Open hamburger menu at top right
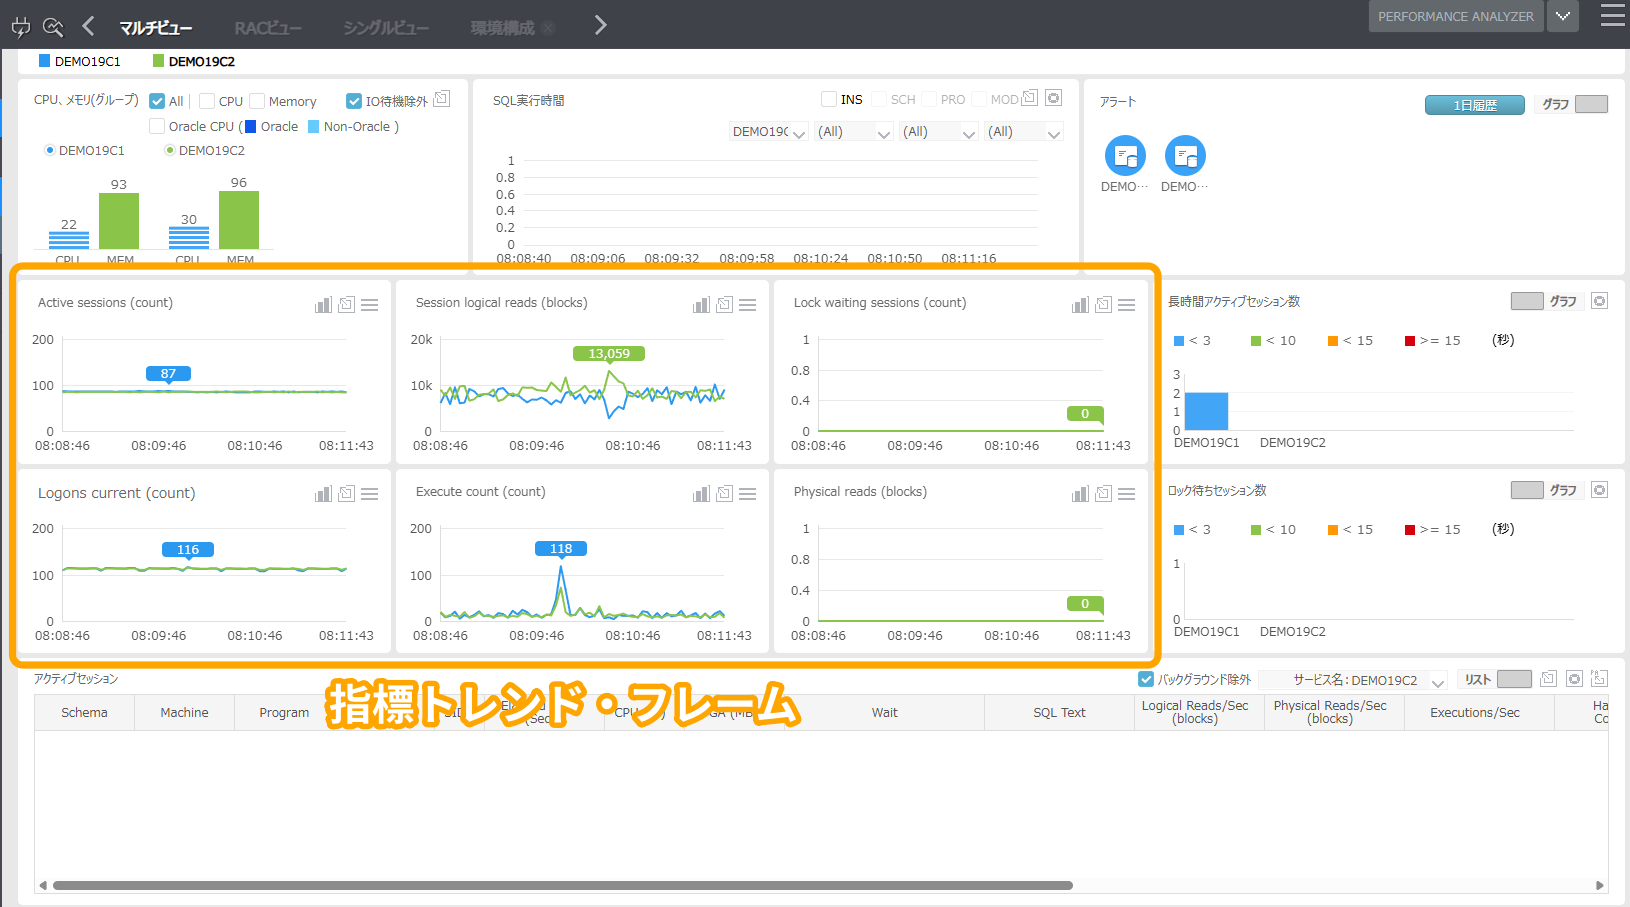 (x=1612, y=16)
